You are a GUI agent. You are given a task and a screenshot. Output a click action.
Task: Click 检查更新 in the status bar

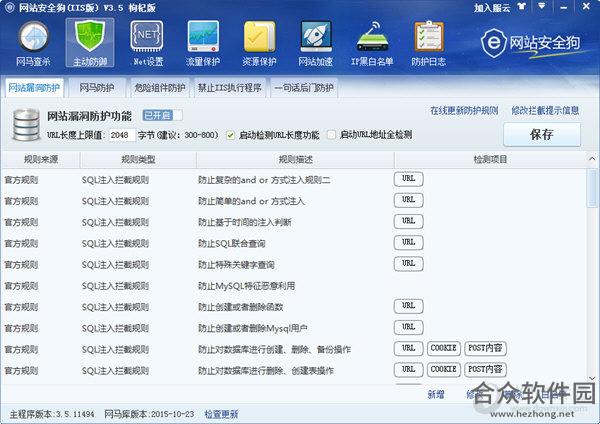click(x=221, y=414)
